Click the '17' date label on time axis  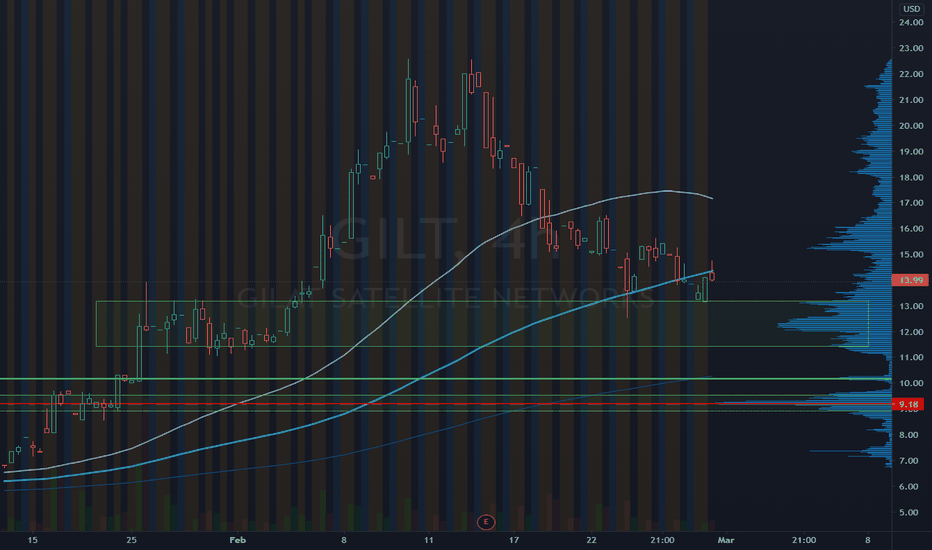514,540
